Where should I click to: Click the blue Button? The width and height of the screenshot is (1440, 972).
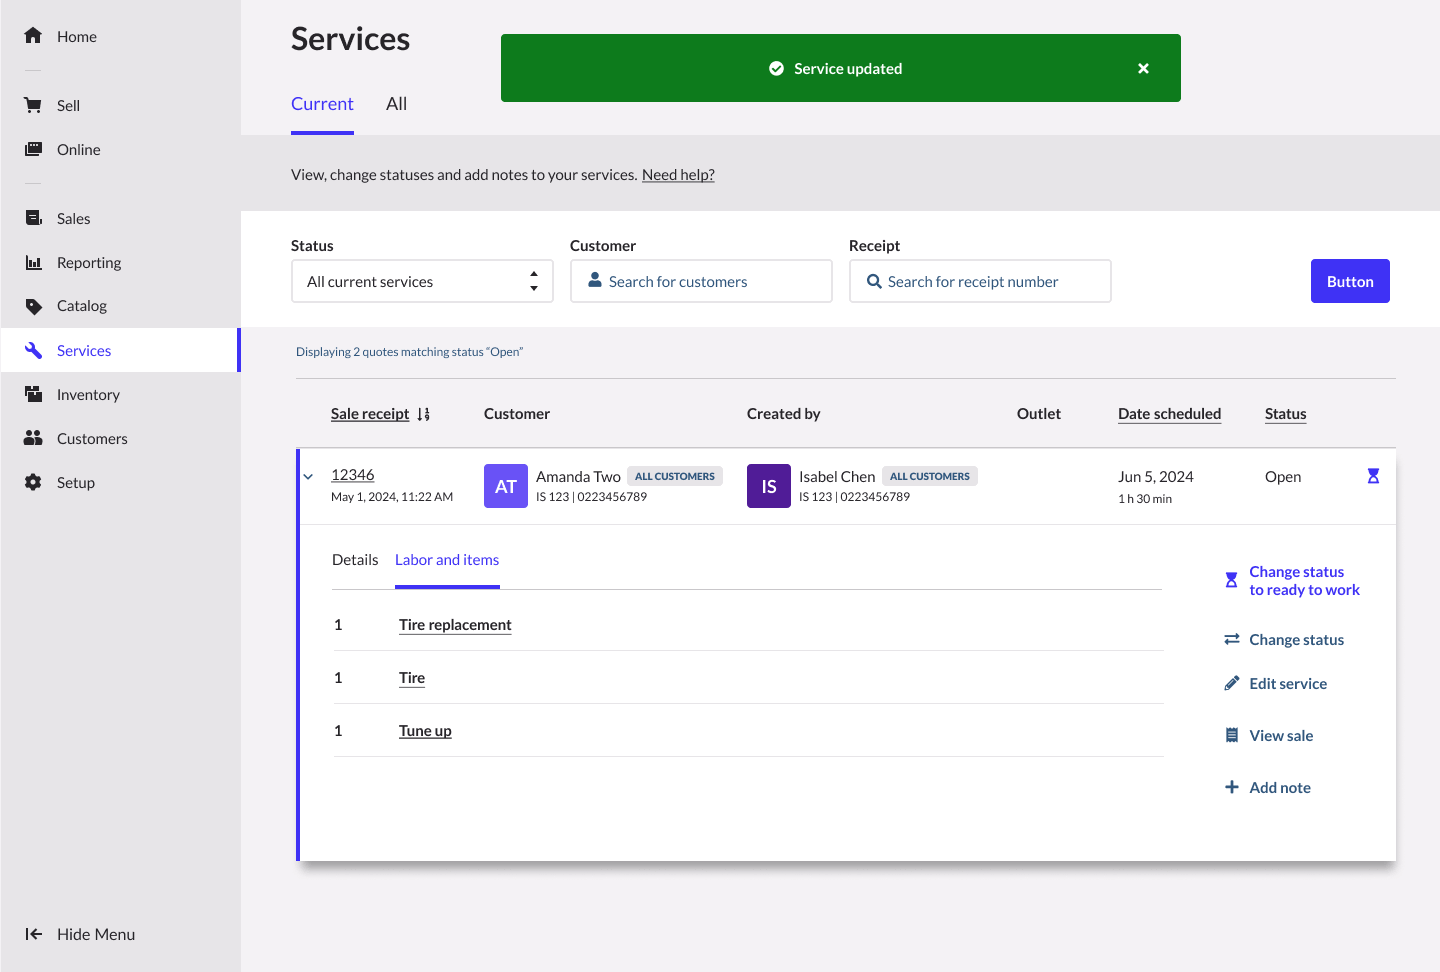tap(1349, 281)
